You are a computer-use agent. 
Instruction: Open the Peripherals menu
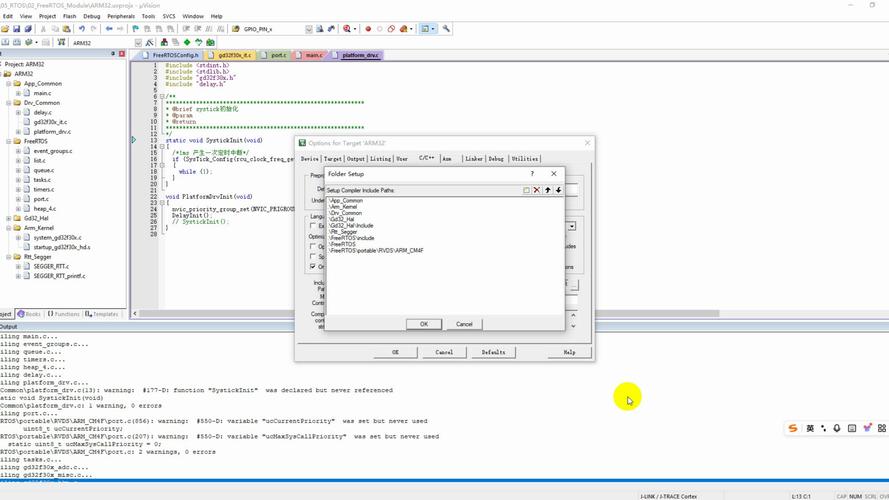[121, 16]
